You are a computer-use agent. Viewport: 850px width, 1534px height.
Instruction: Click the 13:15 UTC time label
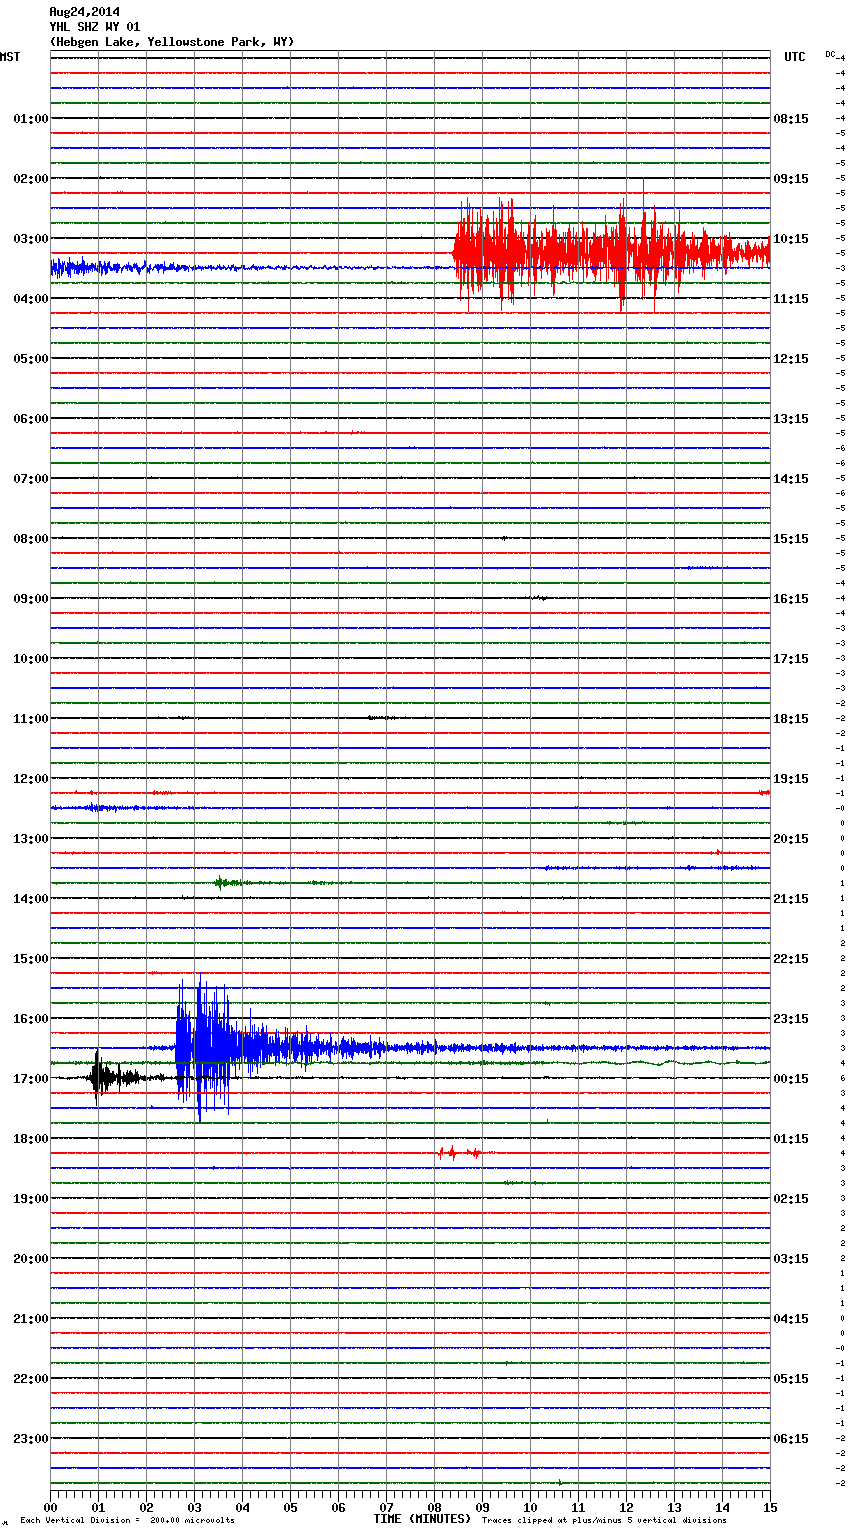click(x=791, y=419)
